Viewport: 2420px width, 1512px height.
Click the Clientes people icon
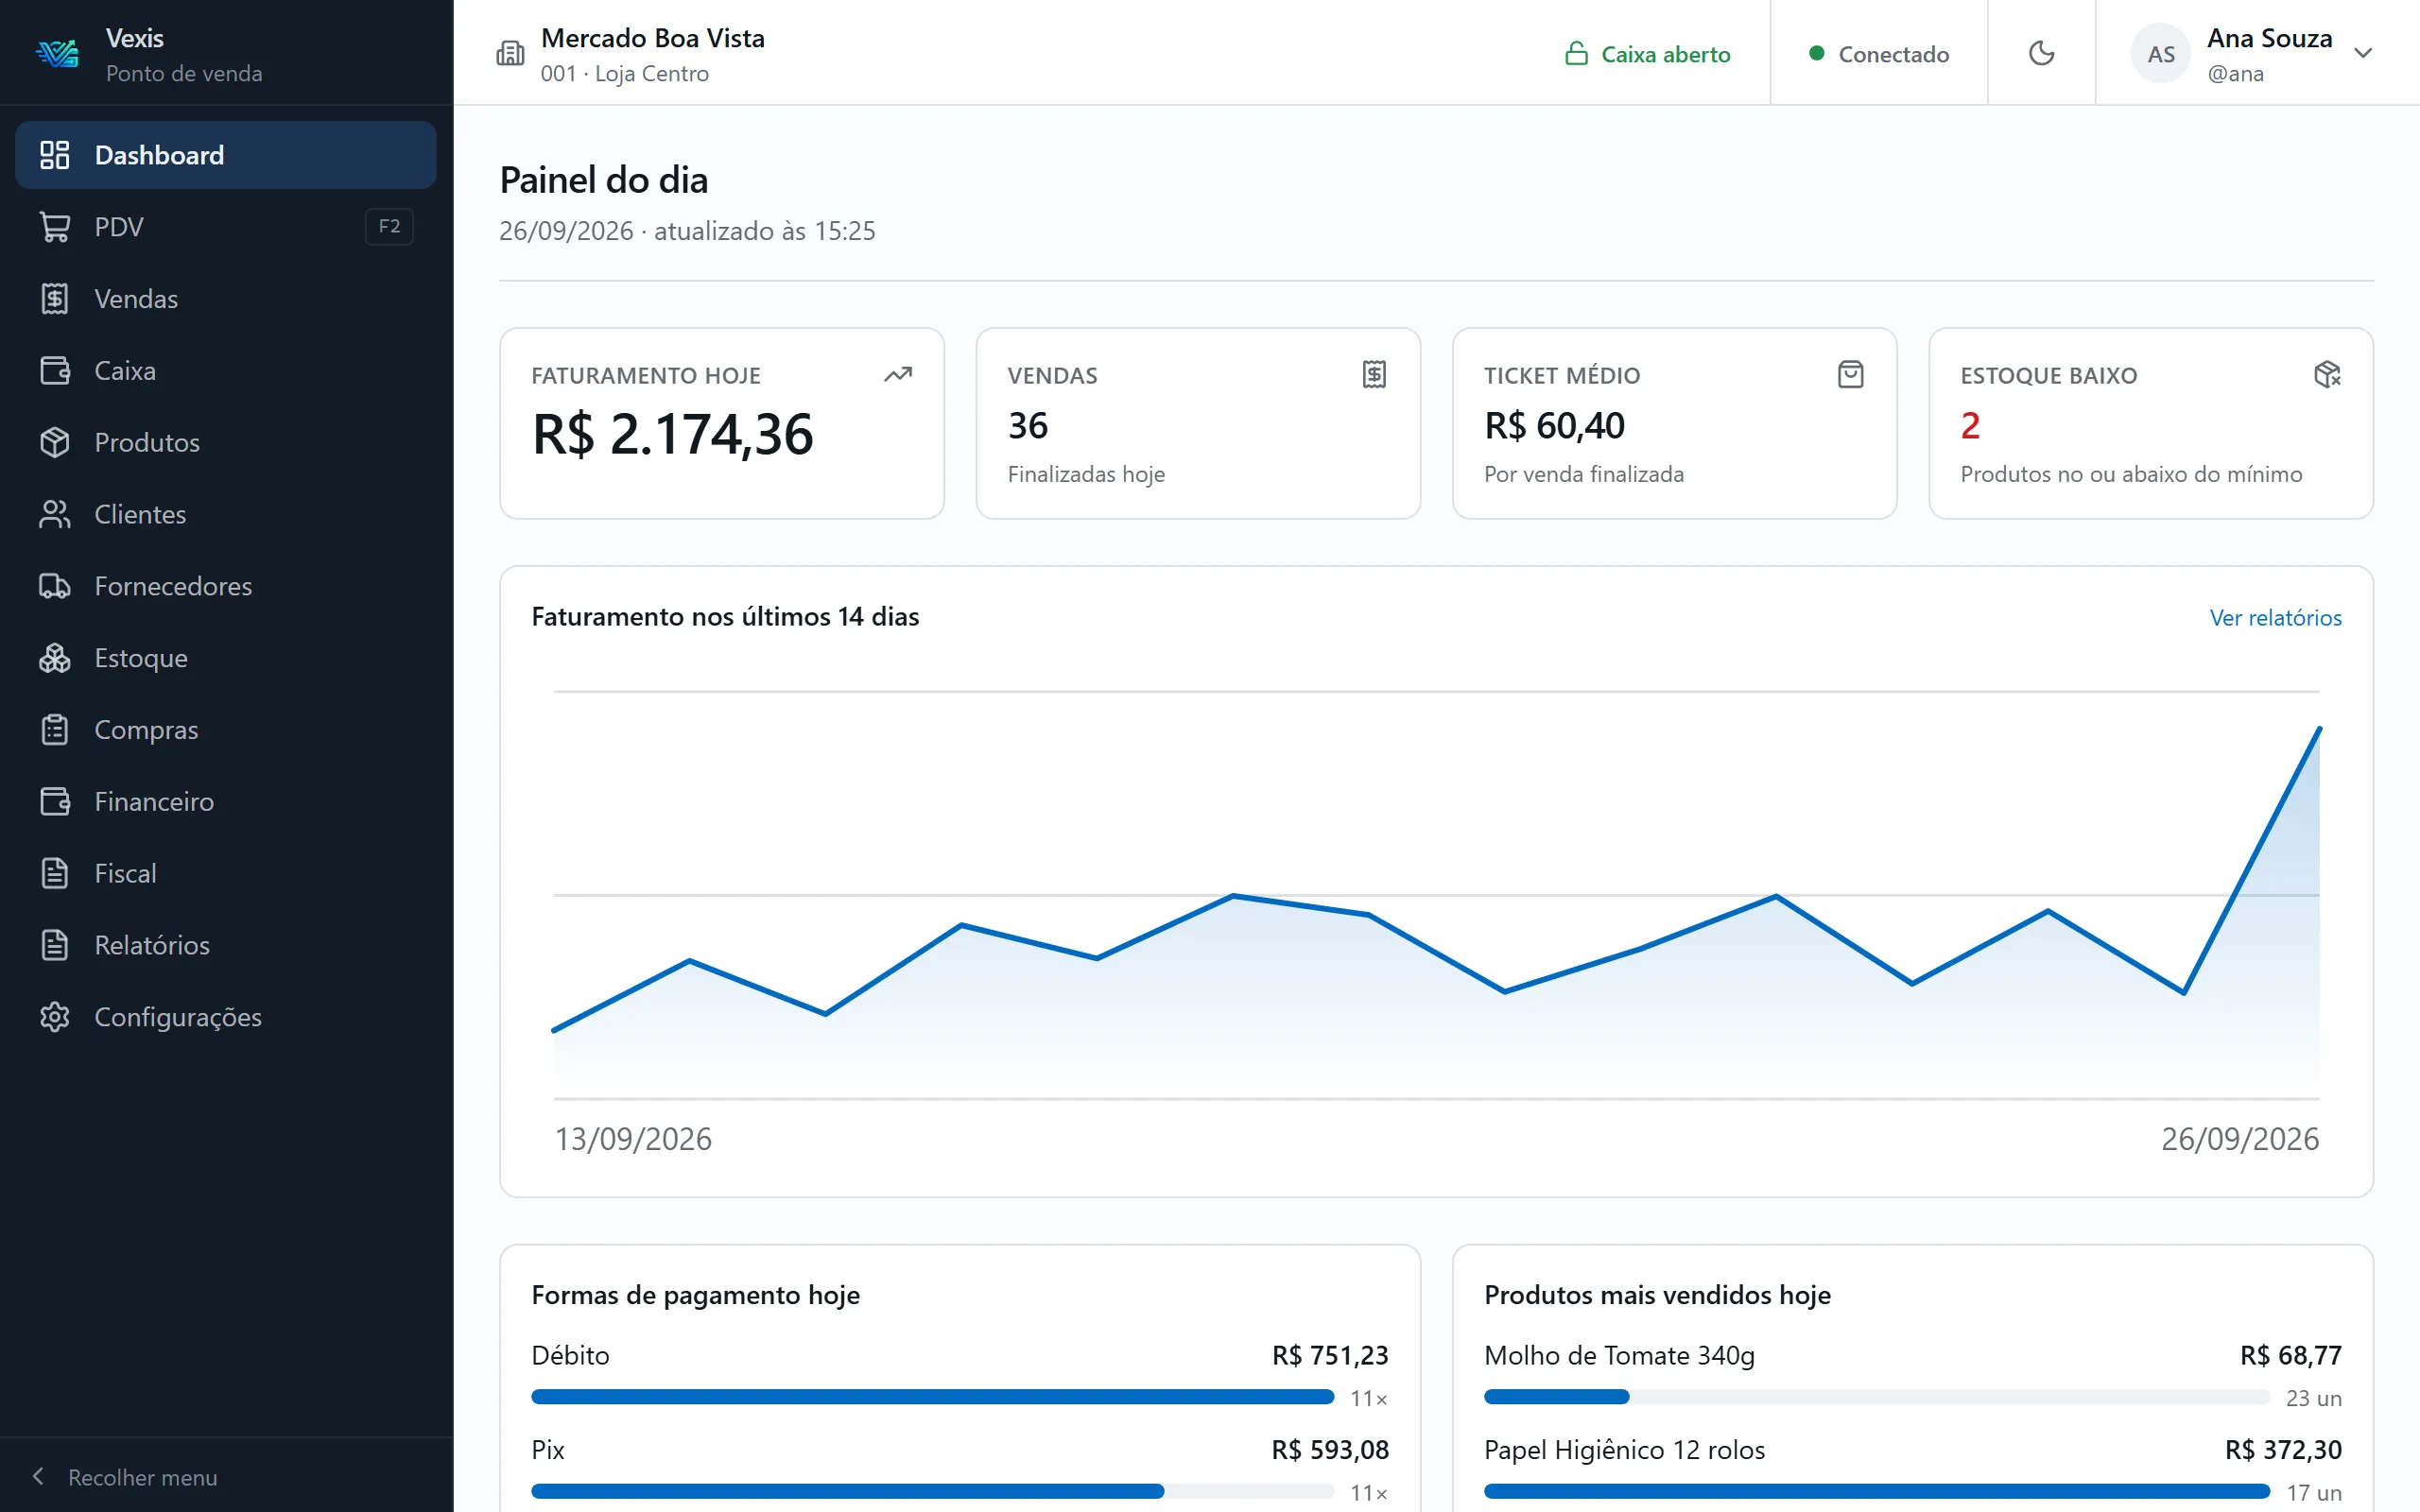click(x=55, y=514)
